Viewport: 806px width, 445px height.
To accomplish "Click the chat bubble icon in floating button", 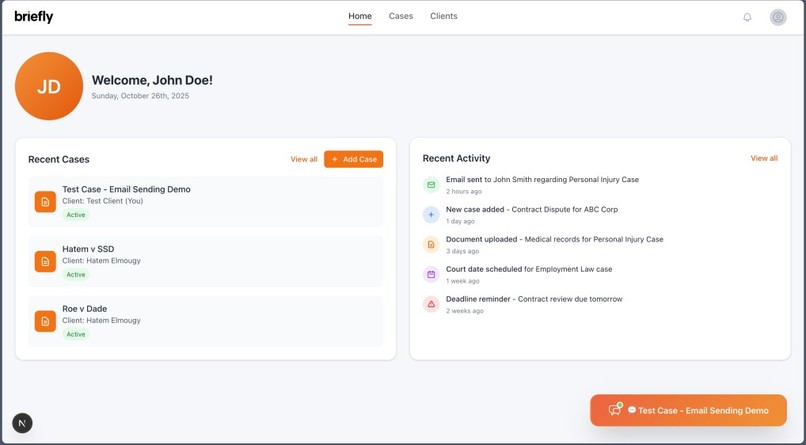I will pos(615,410).
